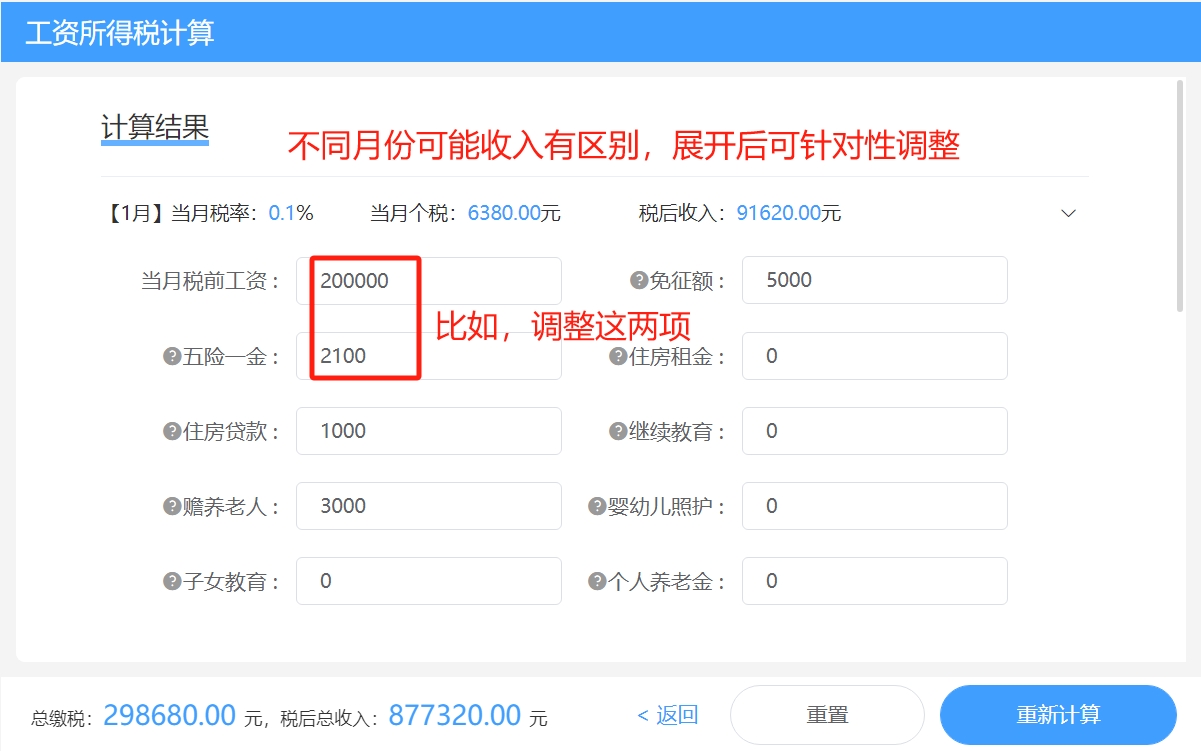The height and width of the screenshot is (751, 1201).
Task: Click the help icon beside 个人养老金
Action: pos(598,581)
